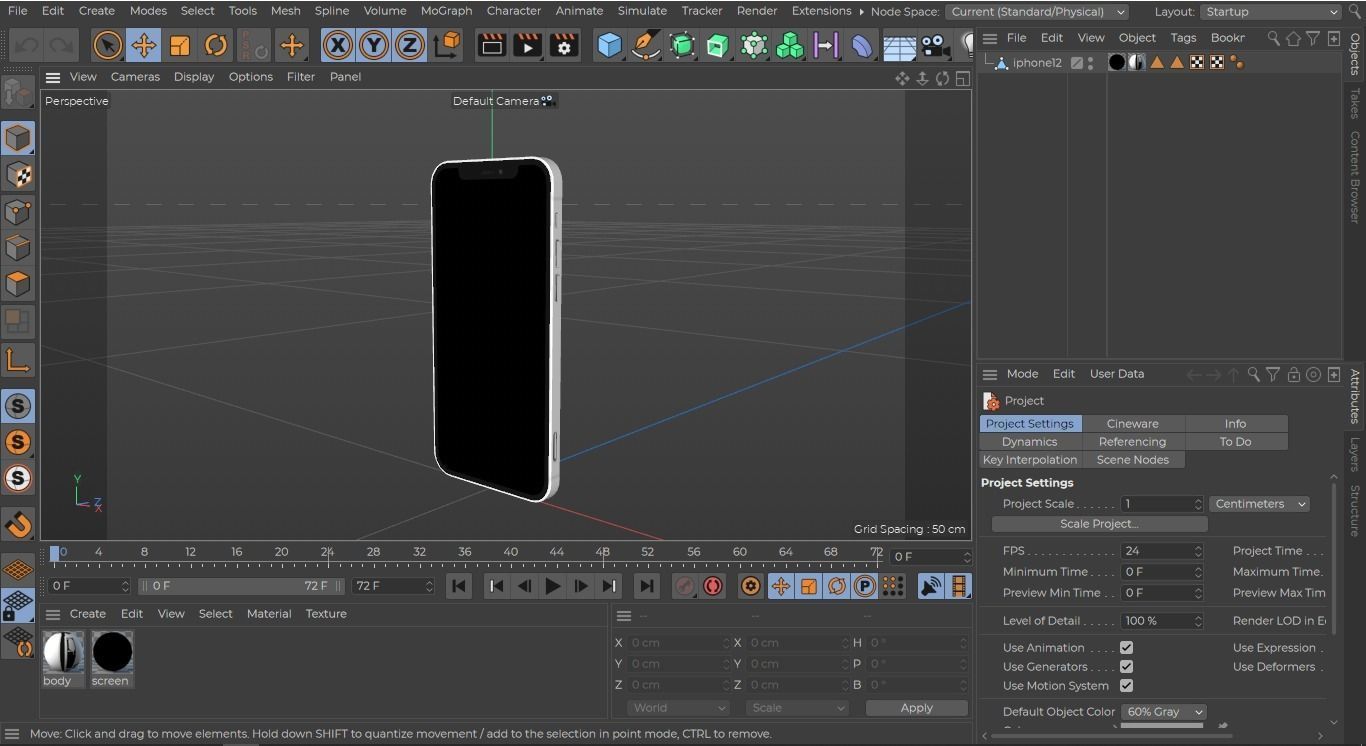Screen dimensions: 1366x746
Task: Add an Extrude generator object
Action: point(718,45)
